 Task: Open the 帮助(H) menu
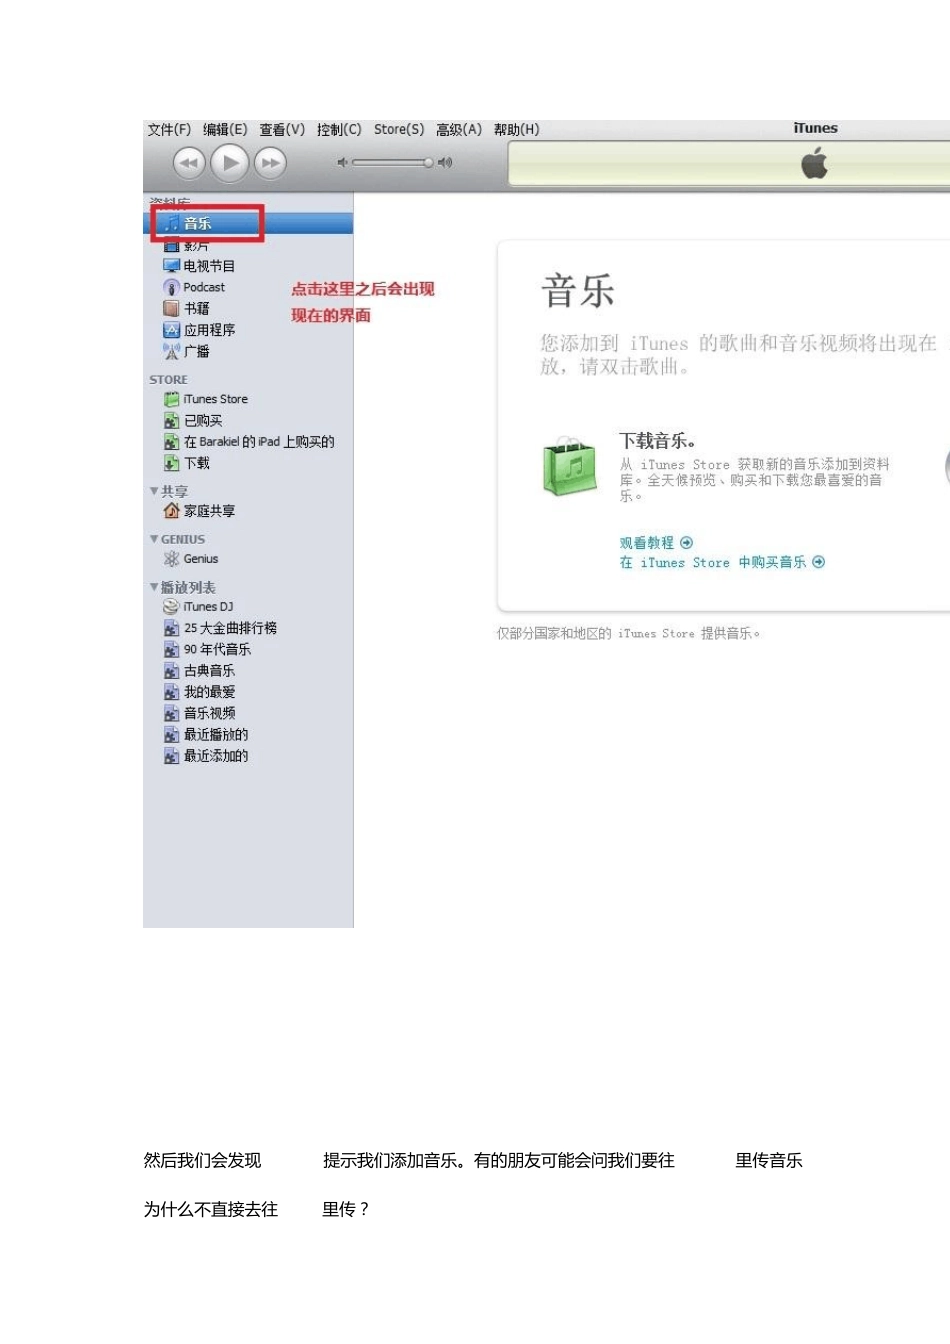516,129
